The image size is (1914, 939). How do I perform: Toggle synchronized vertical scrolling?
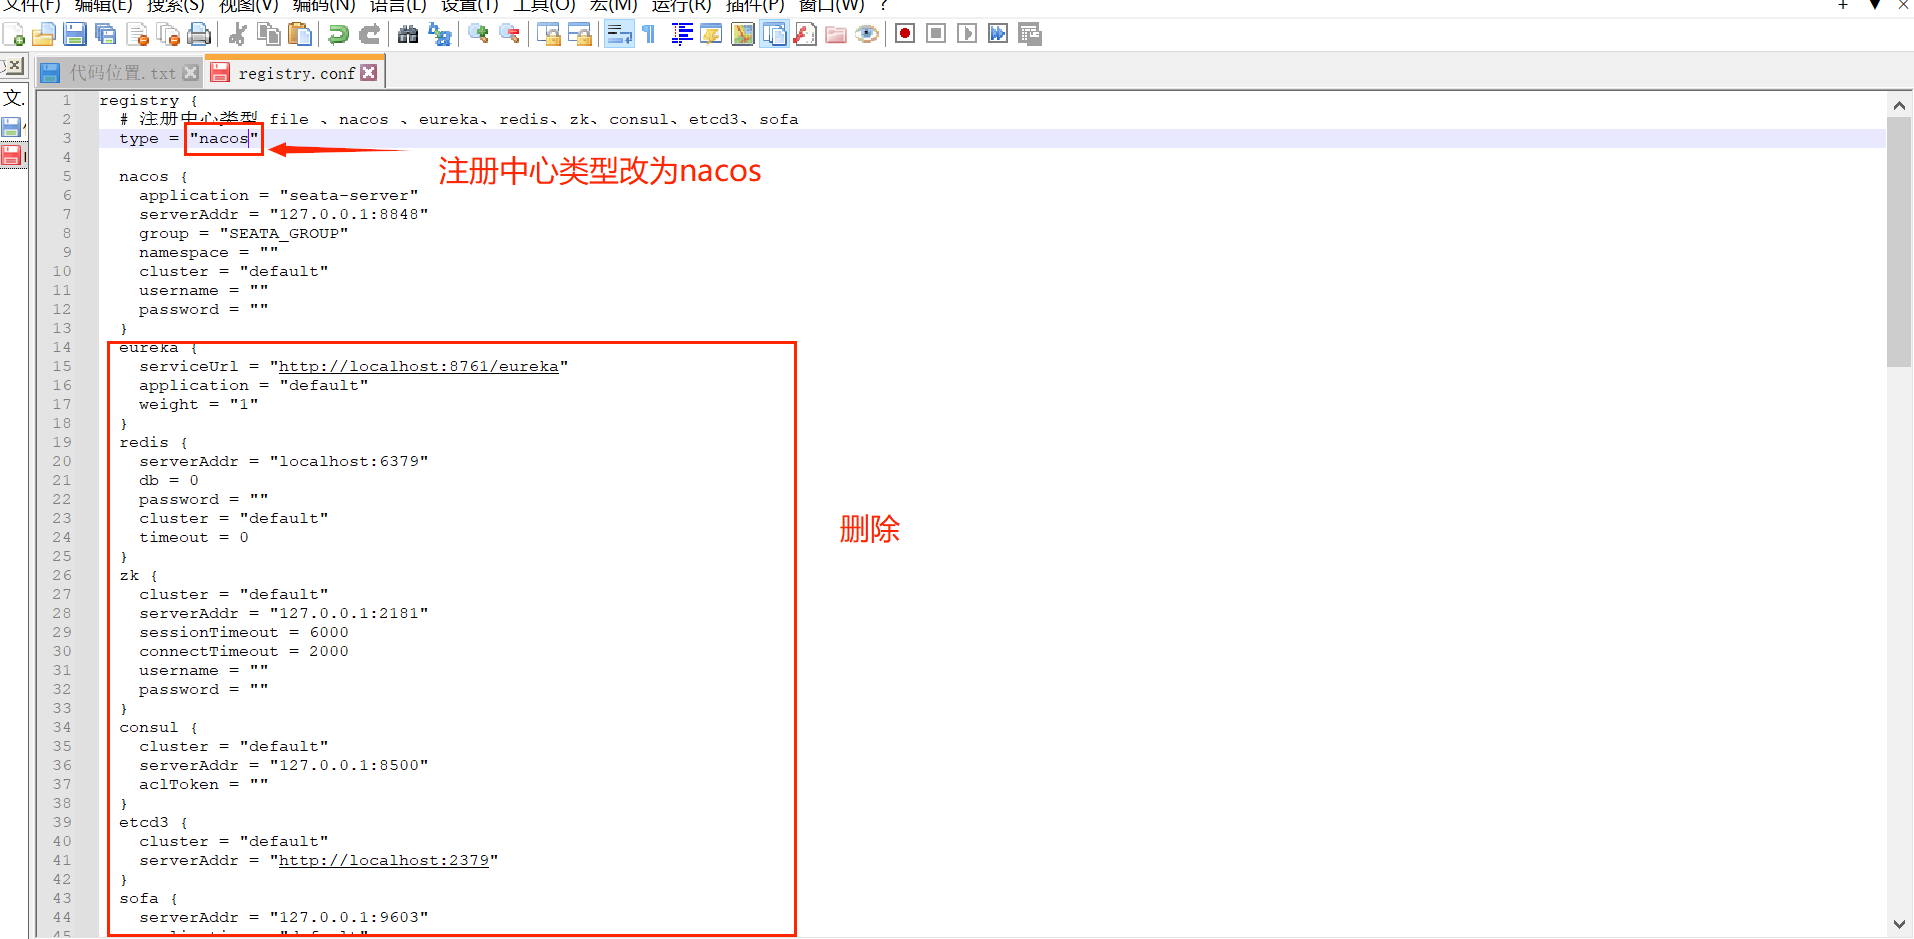549,35
